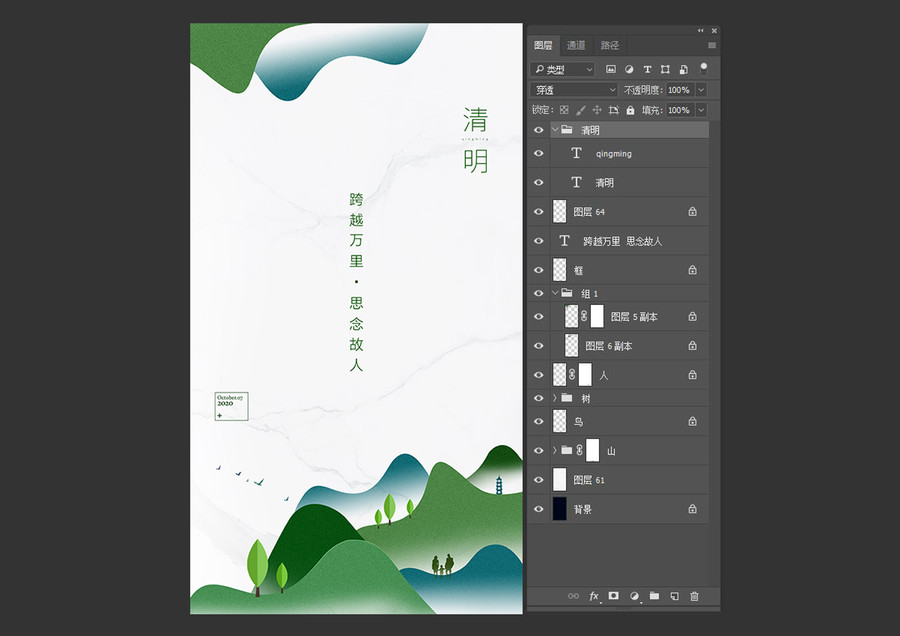This screenshot has height=636, width=900.
Task: Click the lock icon on 鸟 layer
Action: click(x=693, y=421)
